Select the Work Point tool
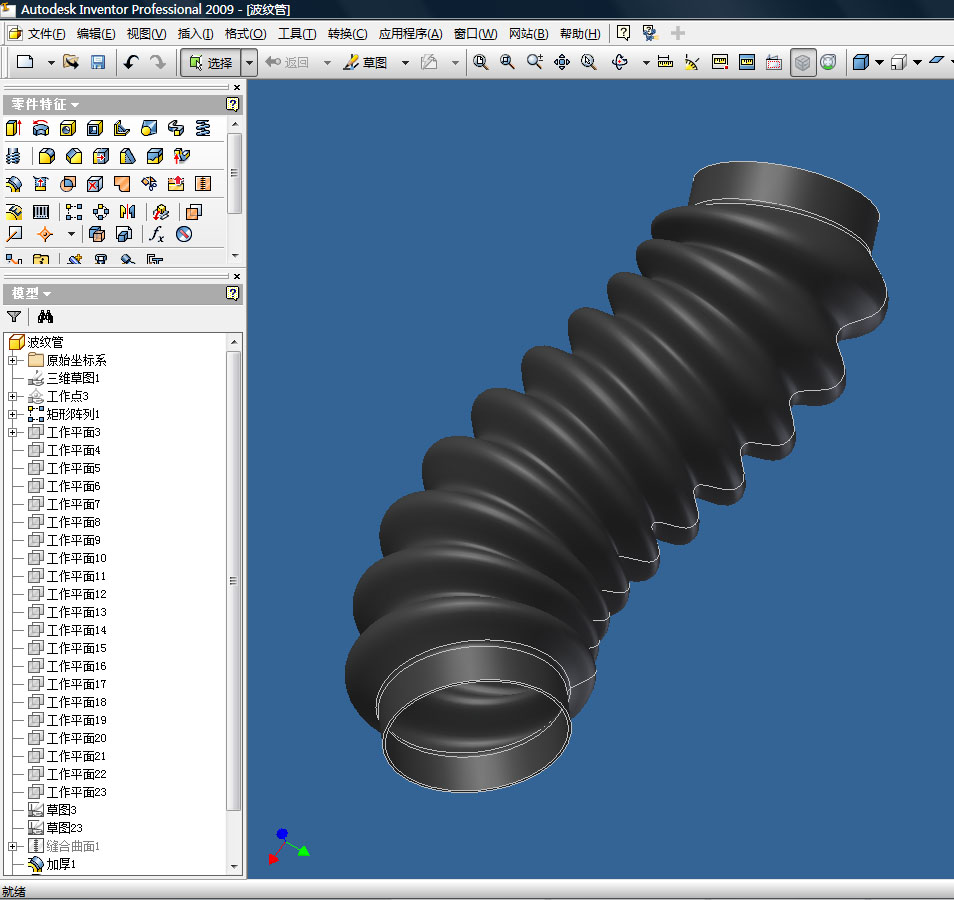The height and width of the screenshot is (900, 954). click(x=44, y=234)
